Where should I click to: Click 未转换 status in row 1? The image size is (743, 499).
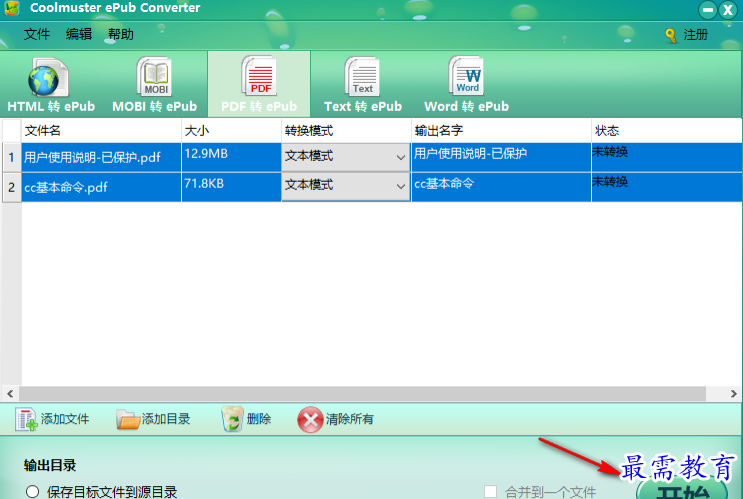pyautogui.click(x=610, y=152)
